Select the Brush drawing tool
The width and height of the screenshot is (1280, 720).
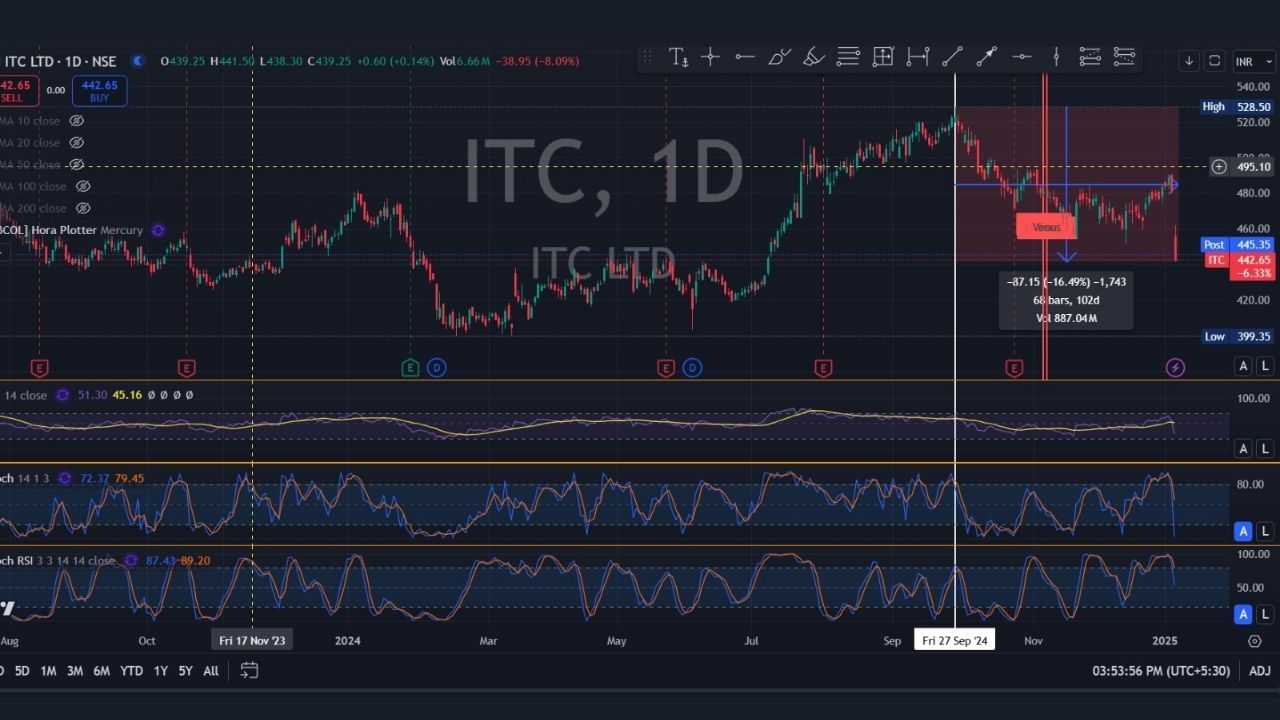click(x=780, y=58)
